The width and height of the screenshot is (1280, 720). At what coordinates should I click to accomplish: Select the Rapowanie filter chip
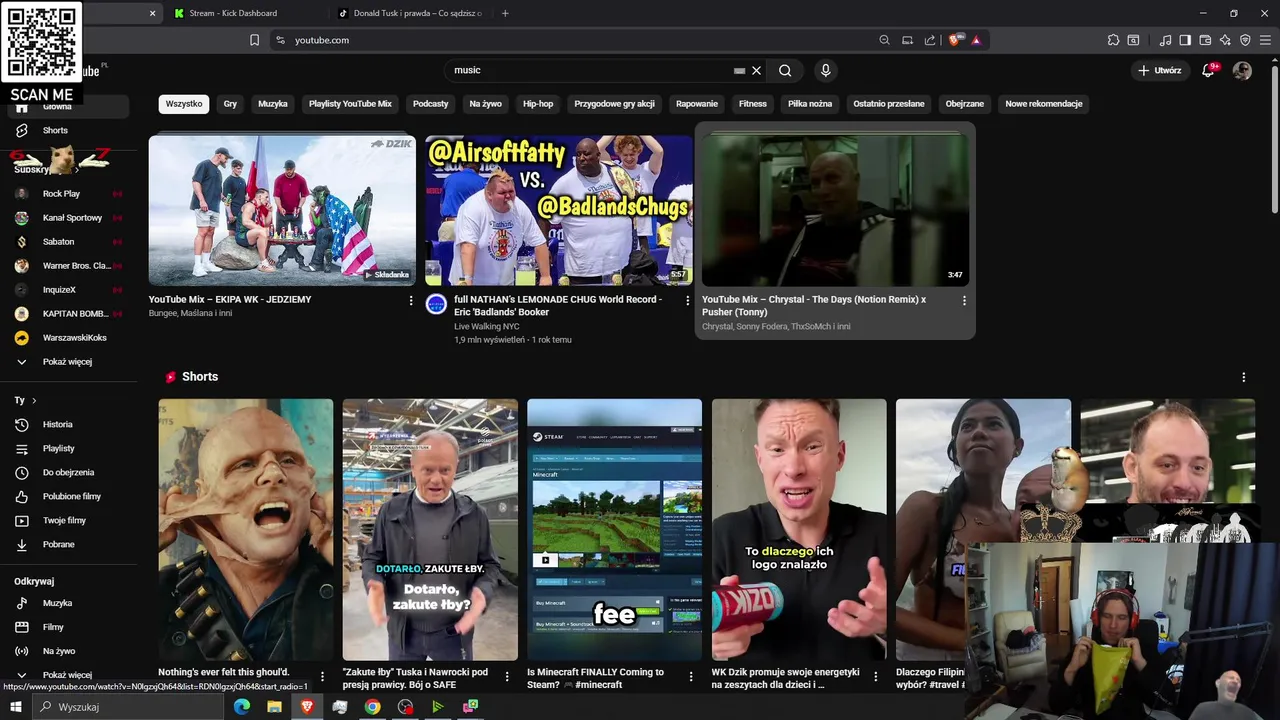[697, 104]
